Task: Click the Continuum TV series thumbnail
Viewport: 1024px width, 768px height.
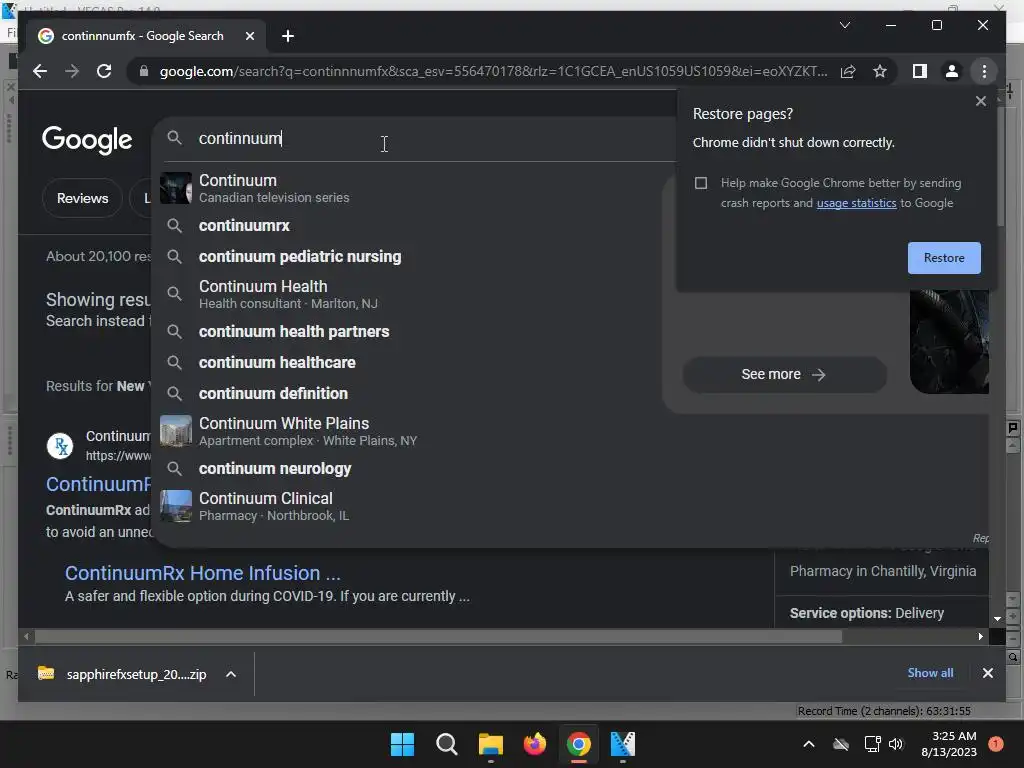Action: pos(176,188)
